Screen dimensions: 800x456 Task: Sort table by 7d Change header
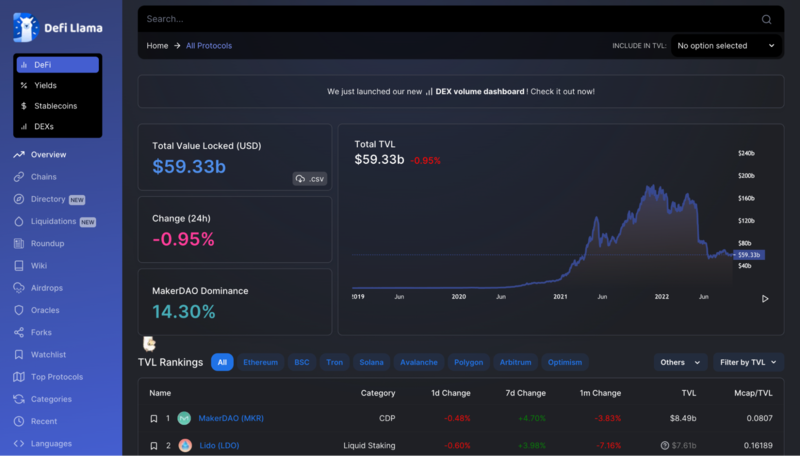[526, 393]
